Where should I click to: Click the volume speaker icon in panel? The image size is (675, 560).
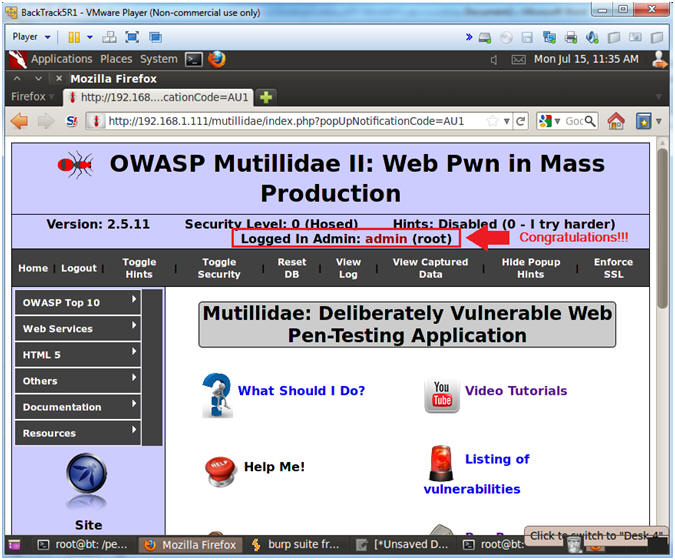[x=494, y=60]
